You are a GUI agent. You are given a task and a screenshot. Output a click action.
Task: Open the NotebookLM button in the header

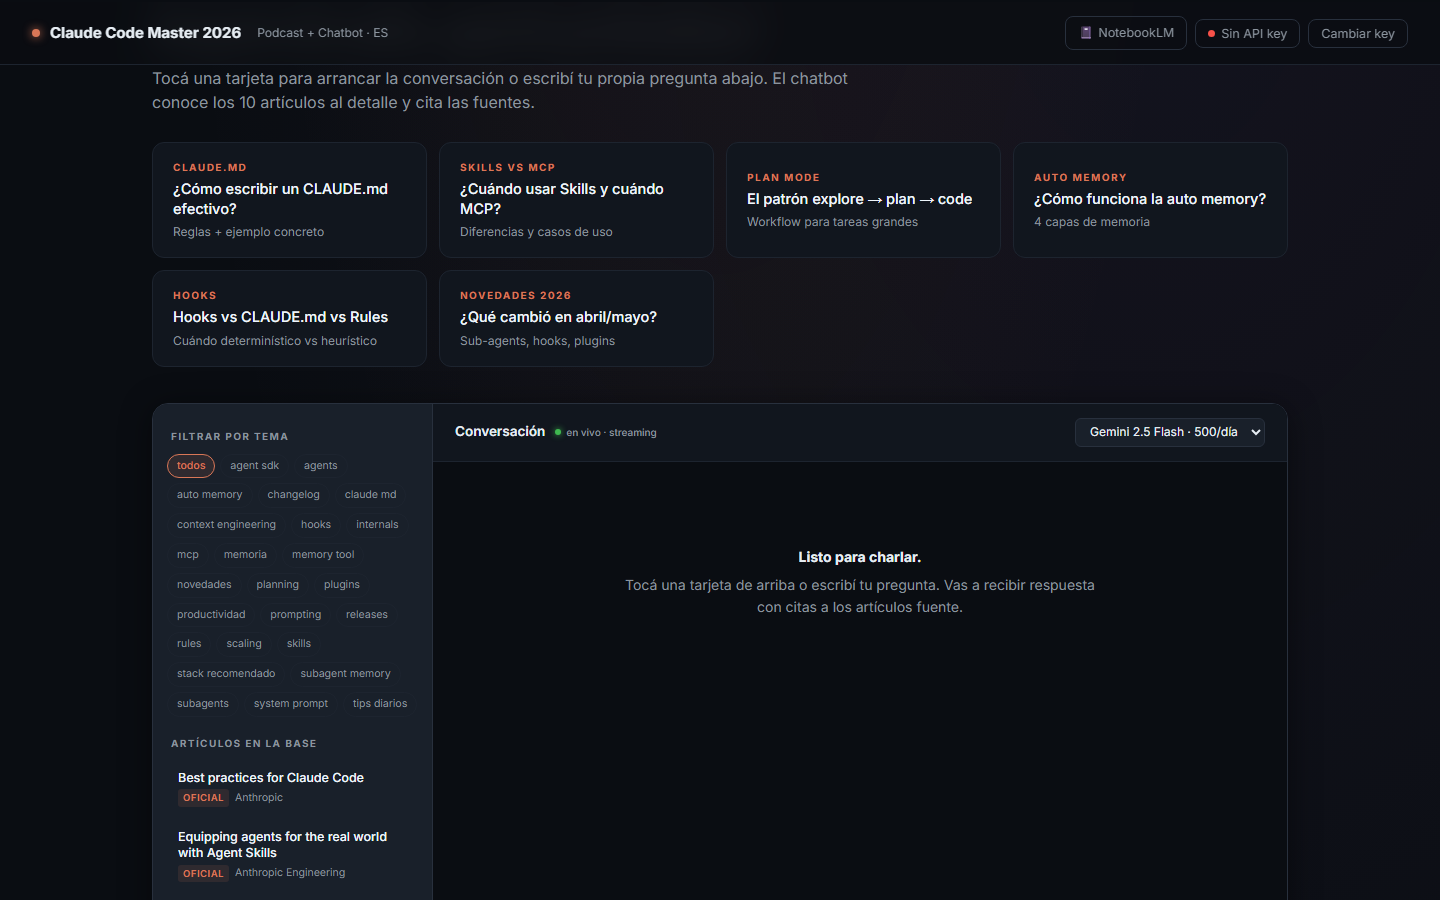tap(1126, 33)
